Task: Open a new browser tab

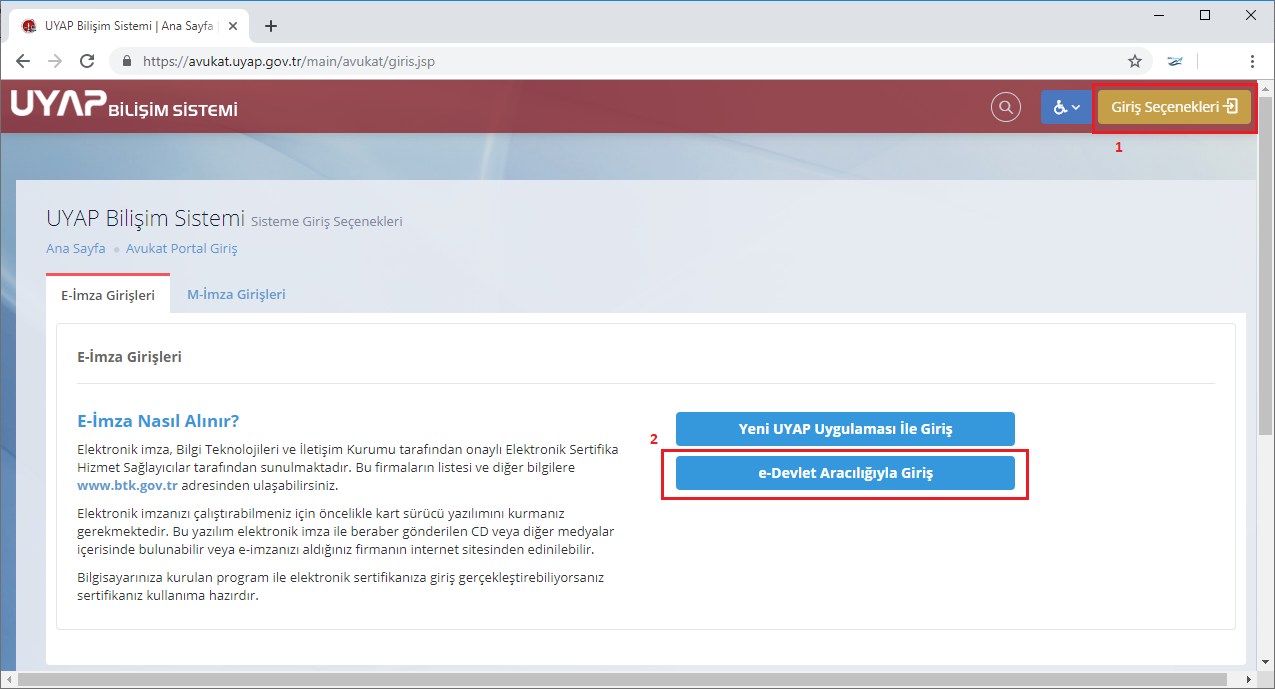Action: 270,26
